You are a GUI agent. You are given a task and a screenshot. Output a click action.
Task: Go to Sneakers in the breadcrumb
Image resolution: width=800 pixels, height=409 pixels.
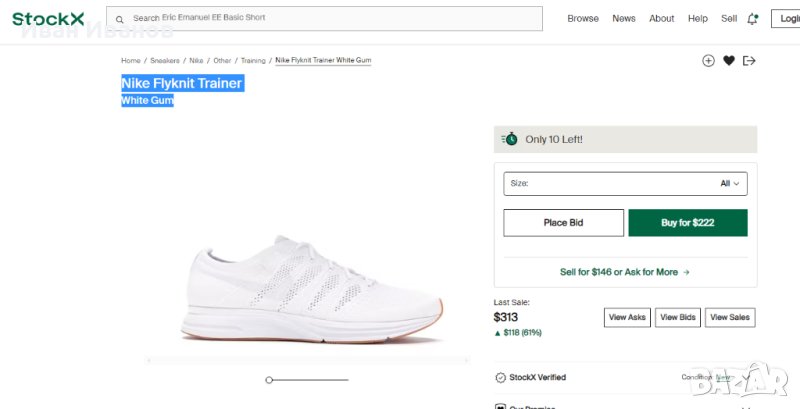click(x=165, y=61)
